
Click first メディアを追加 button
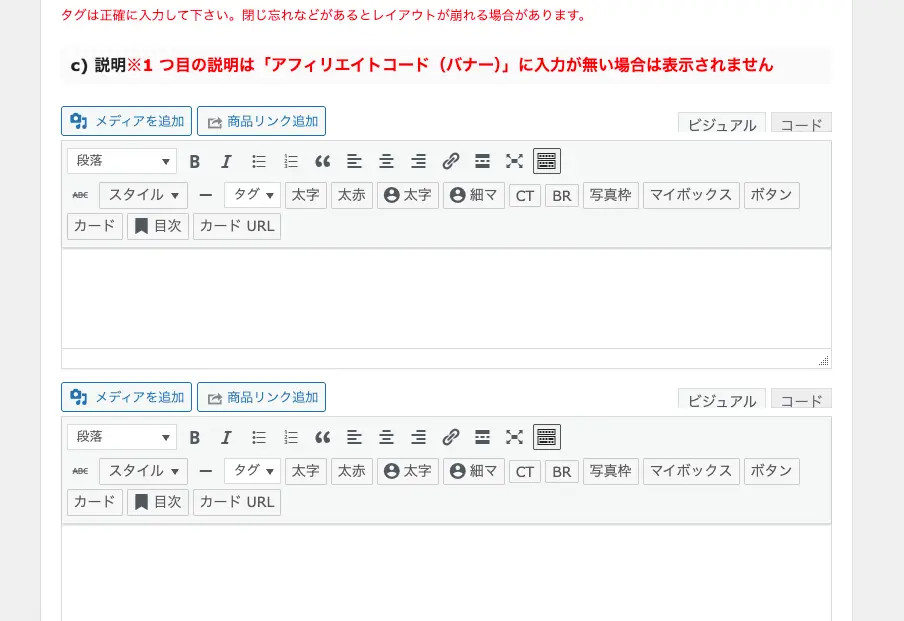tap(127, 122)
